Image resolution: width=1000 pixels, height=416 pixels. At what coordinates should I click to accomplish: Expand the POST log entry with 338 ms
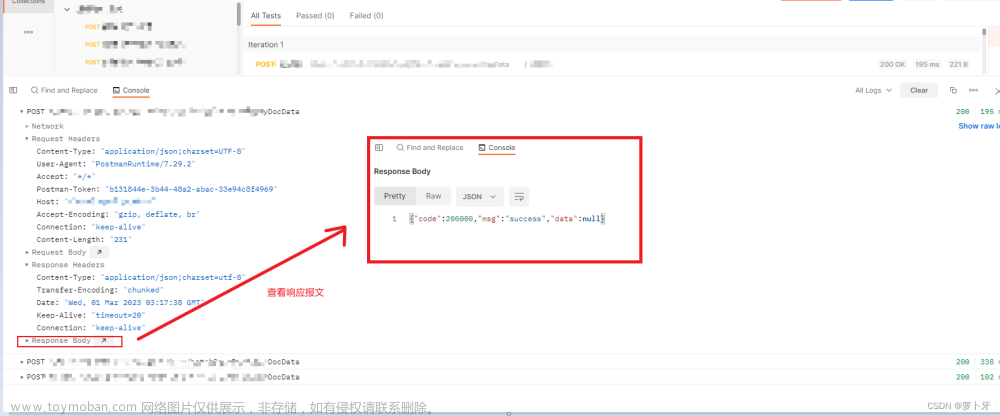click(x=22, y=362)
